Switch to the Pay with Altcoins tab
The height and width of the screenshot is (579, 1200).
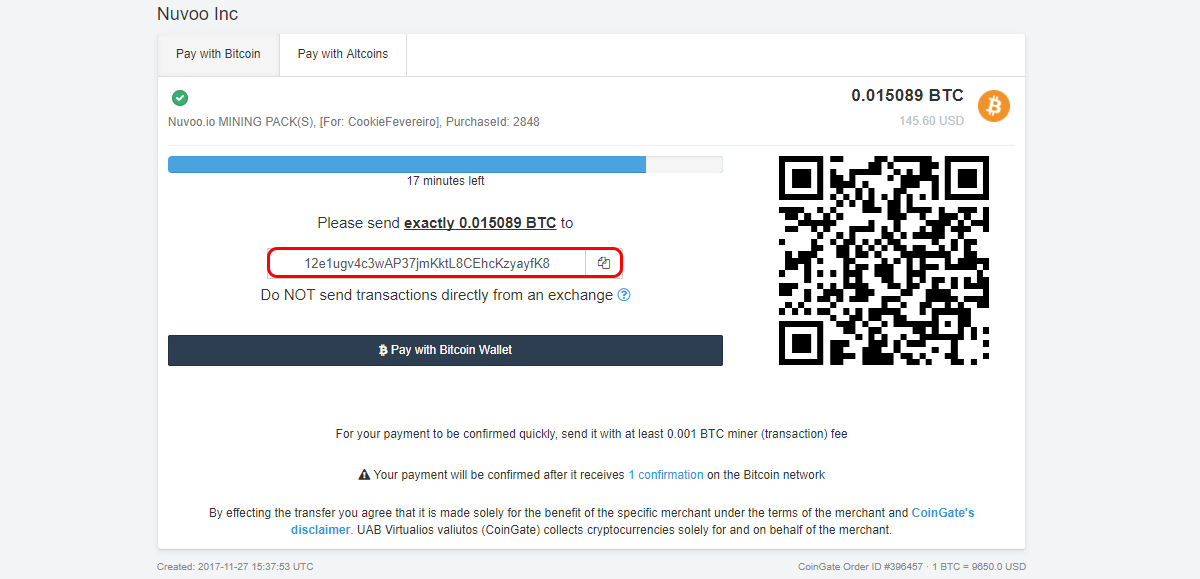[343, 54]
